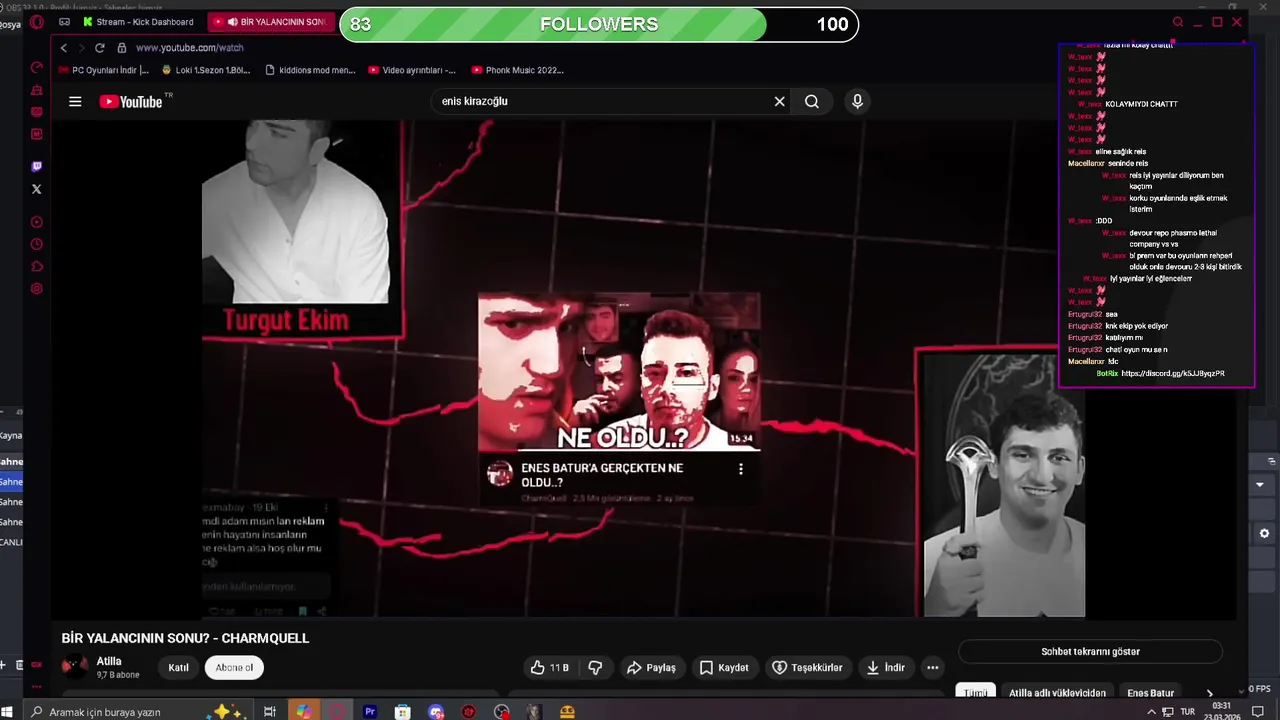Open OBS settings gear icon on right edge
Screen dimensions: 1280x720
(1264, 534)
